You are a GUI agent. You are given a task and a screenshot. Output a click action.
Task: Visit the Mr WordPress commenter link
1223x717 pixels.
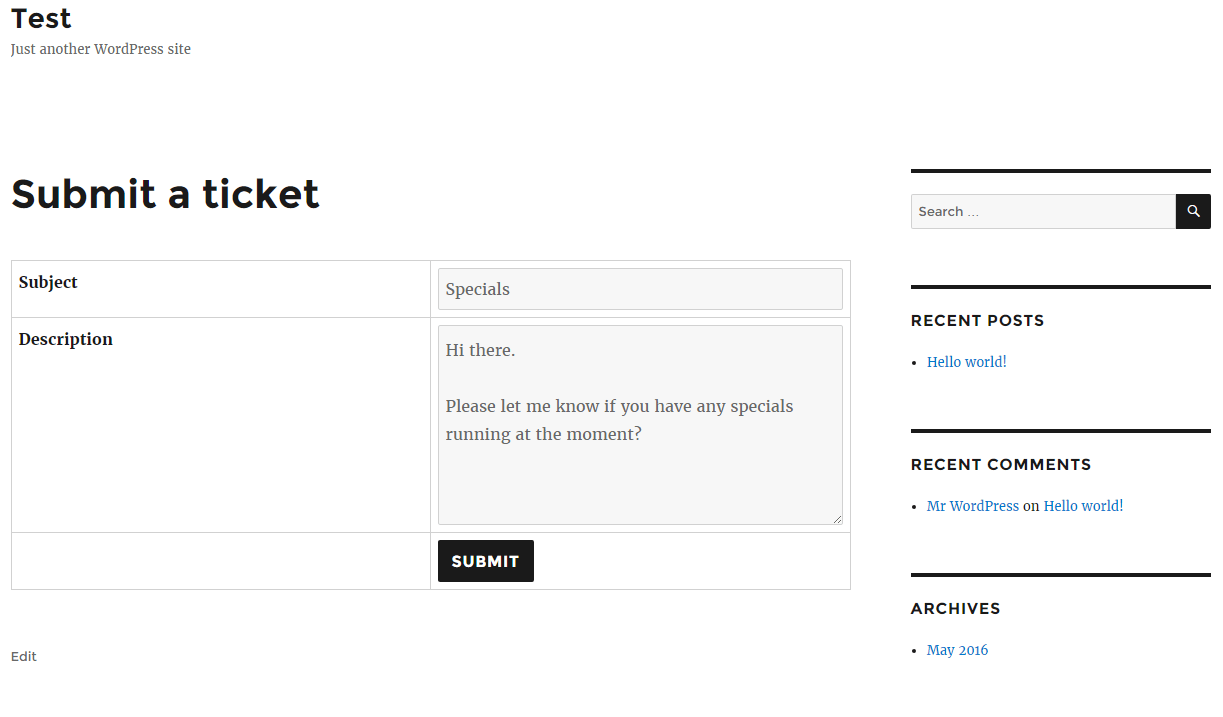click(972, 506)
